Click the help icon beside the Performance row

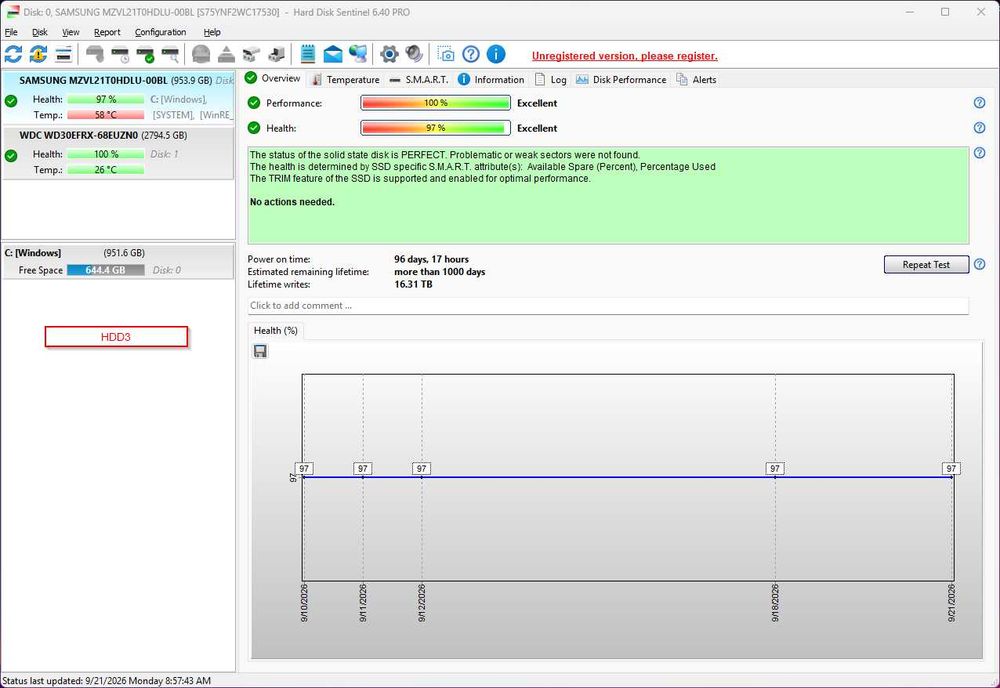pos(980,103)
